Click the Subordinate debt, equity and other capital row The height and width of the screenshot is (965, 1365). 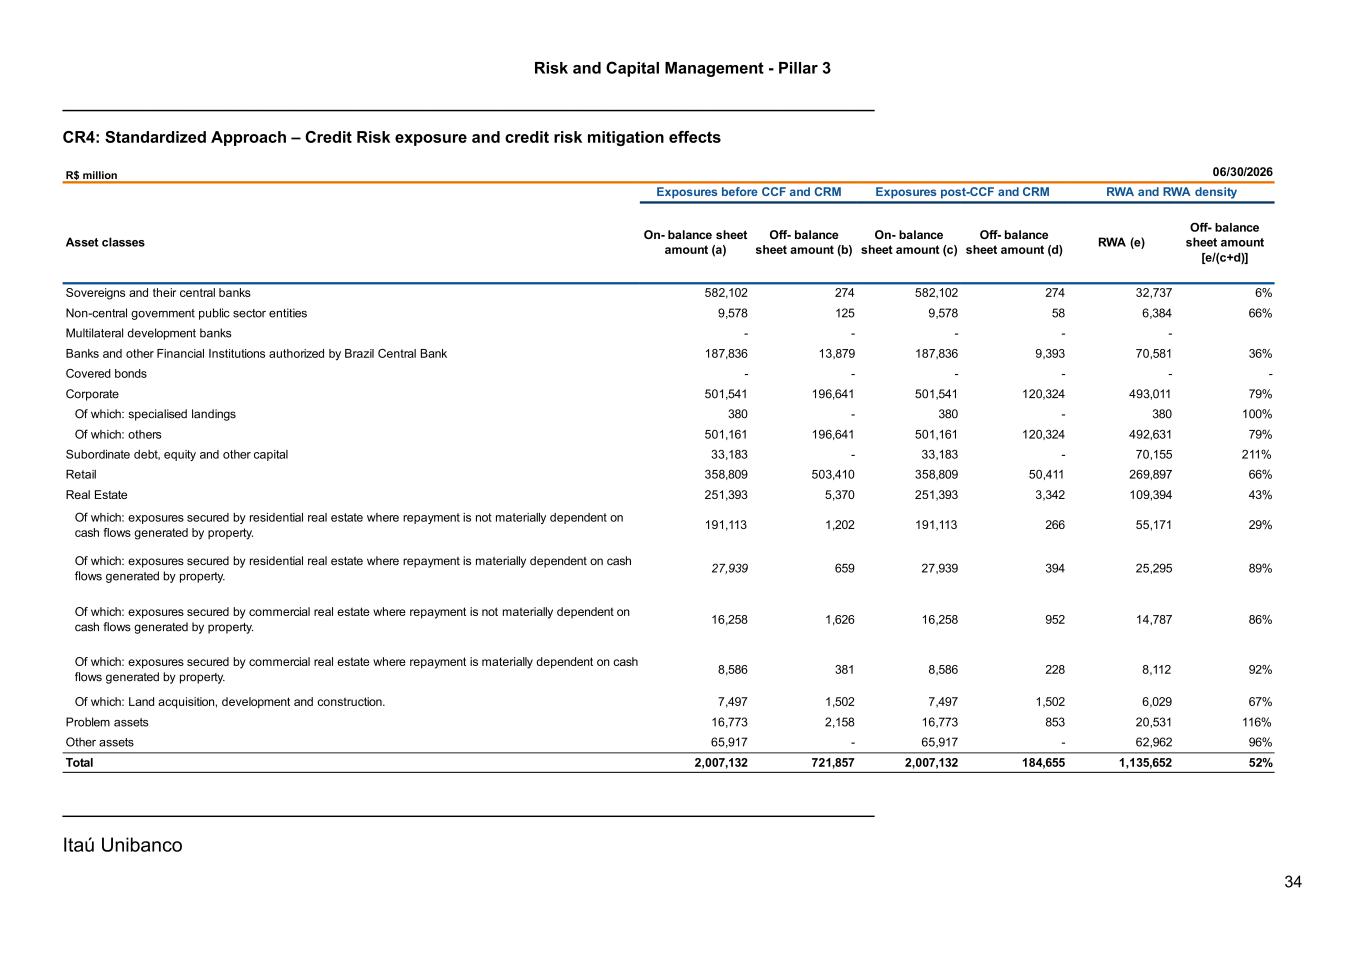coord(668,455)
